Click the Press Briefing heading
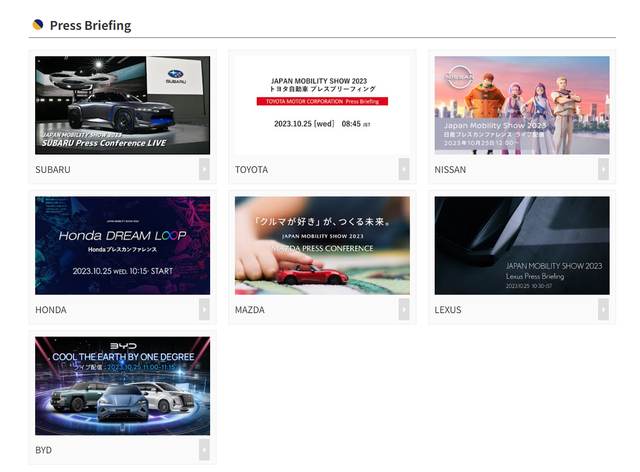This screenshot has height=472, width=640. click(90, 25)
